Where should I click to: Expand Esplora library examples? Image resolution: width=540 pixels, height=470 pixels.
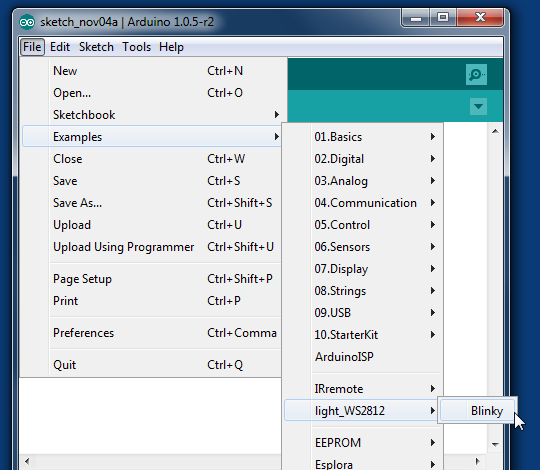point(363,463)
